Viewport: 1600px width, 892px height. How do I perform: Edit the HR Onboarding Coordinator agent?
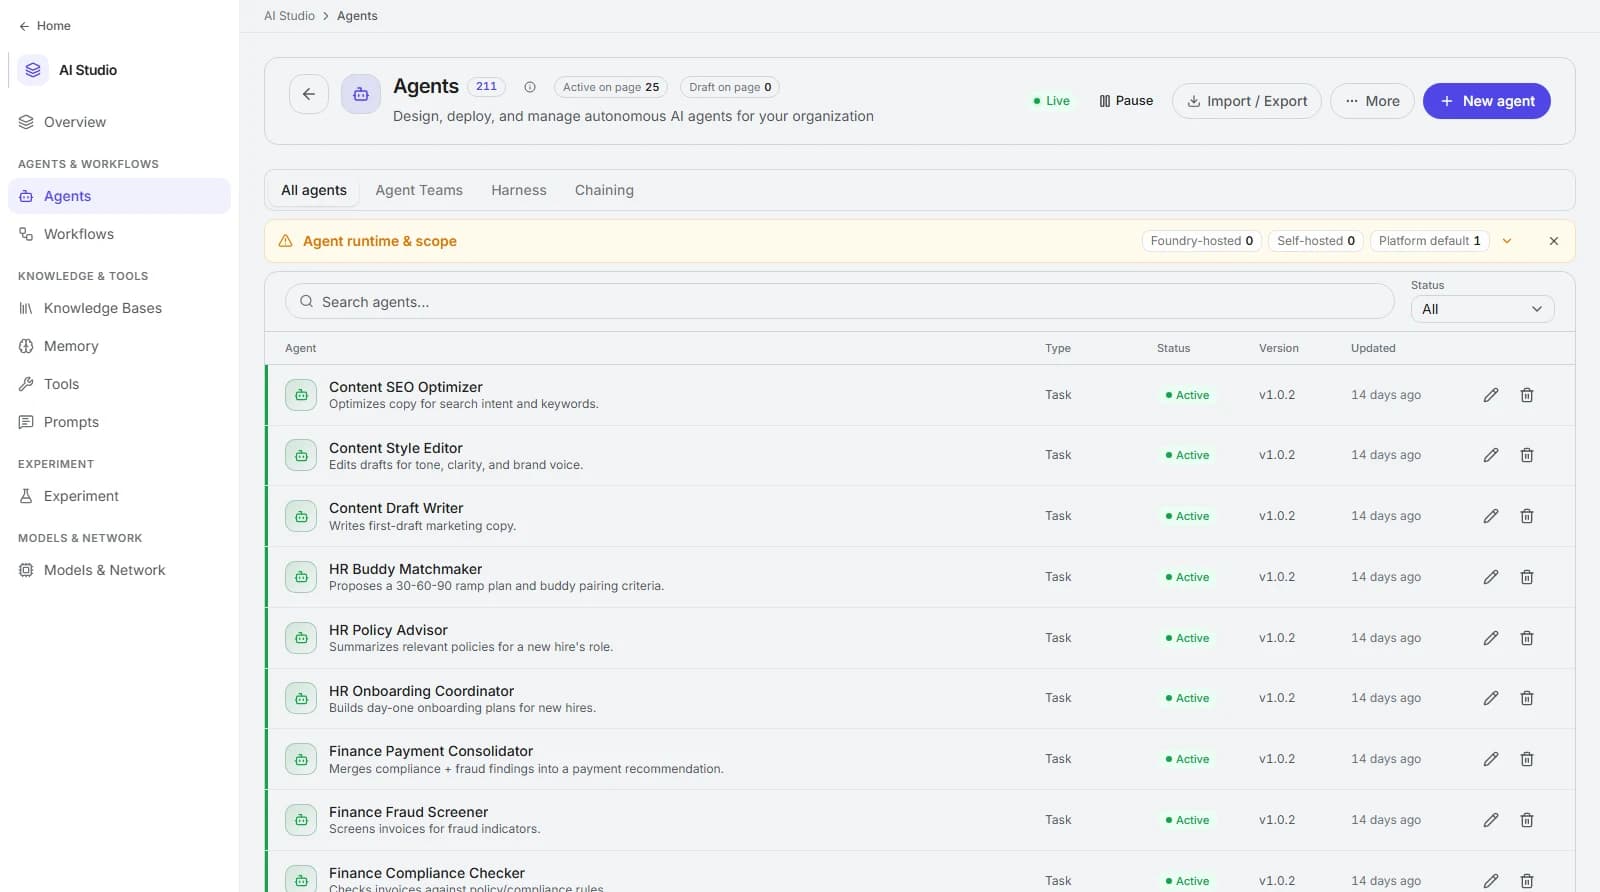[1490, 698]
